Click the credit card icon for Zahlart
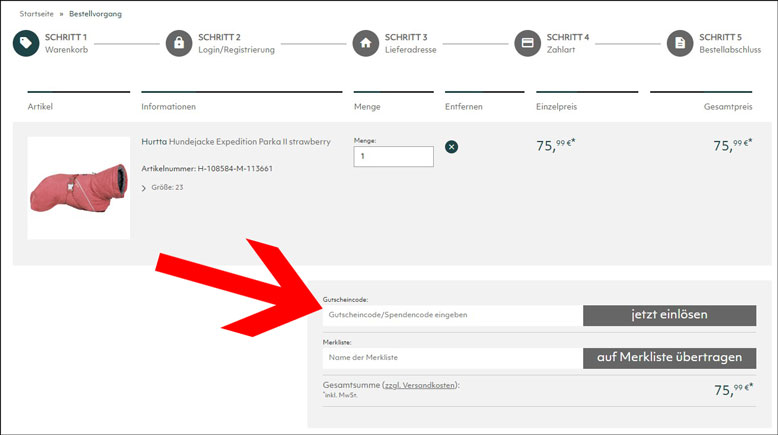The width and height of the screenshot is (778, 435). click(x=527, y=44)
